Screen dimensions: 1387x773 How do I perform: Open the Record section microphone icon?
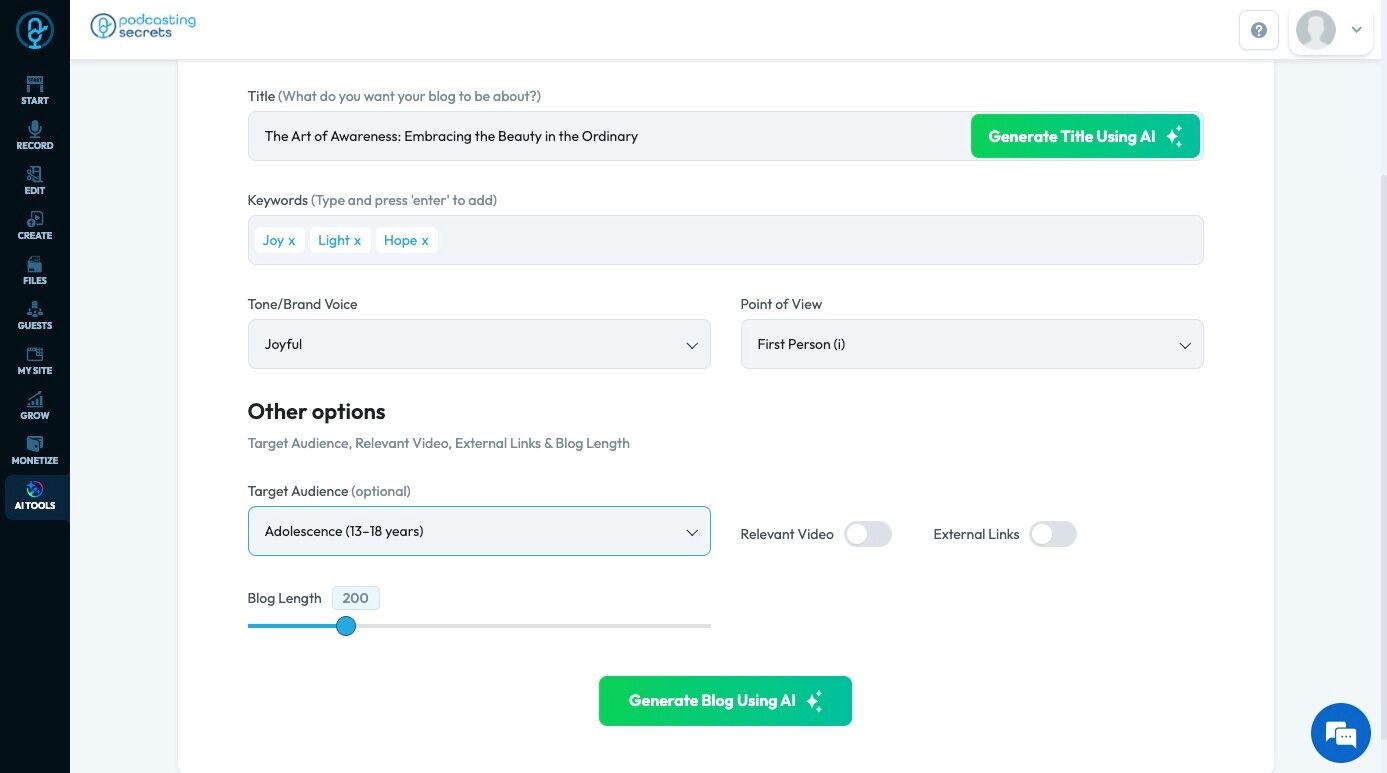coord(35,129)
